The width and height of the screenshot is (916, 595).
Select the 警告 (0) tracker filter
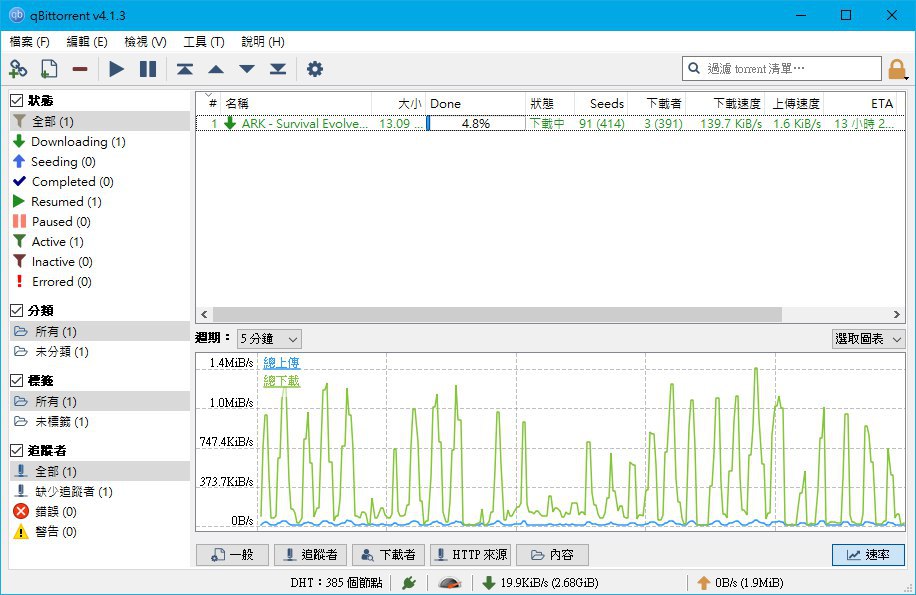tap(100, 531)
